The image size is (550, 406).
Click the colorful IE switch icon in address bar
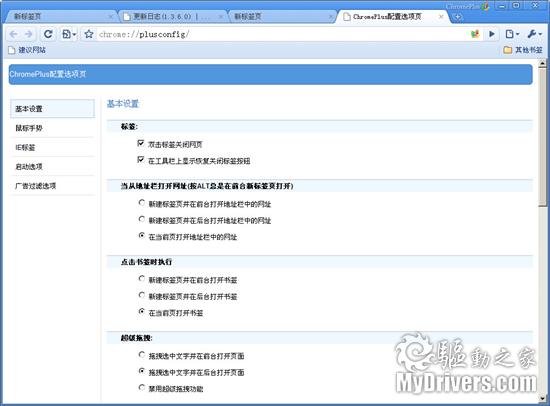tap(475, 34)
